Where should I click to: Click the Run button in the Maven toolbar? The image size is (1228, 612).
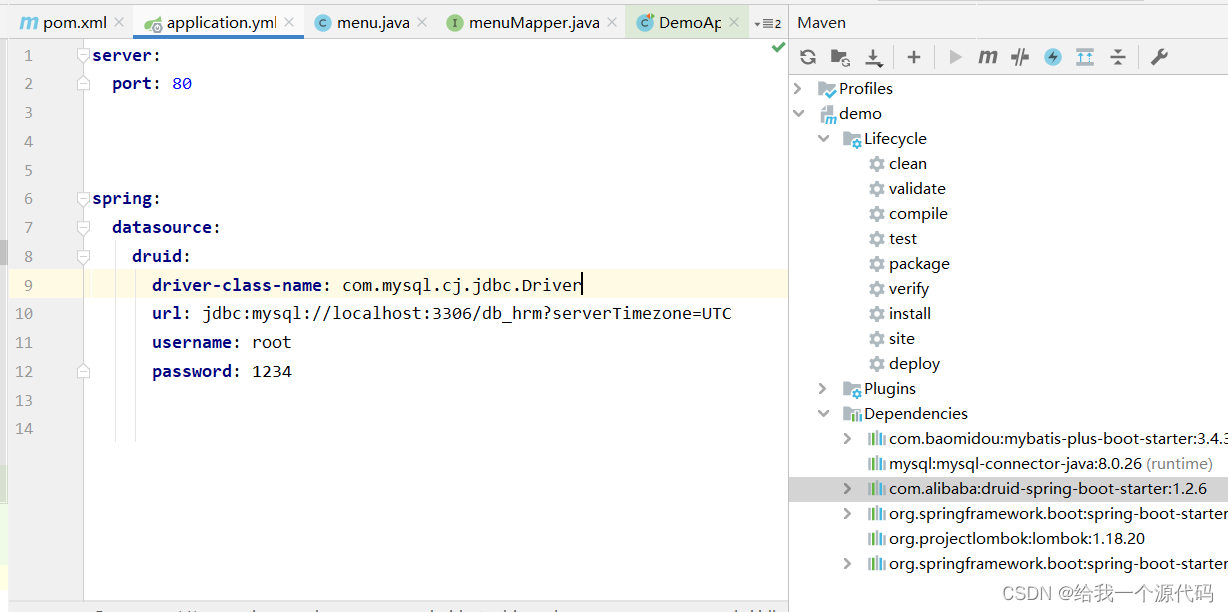(x=954, y=57)
